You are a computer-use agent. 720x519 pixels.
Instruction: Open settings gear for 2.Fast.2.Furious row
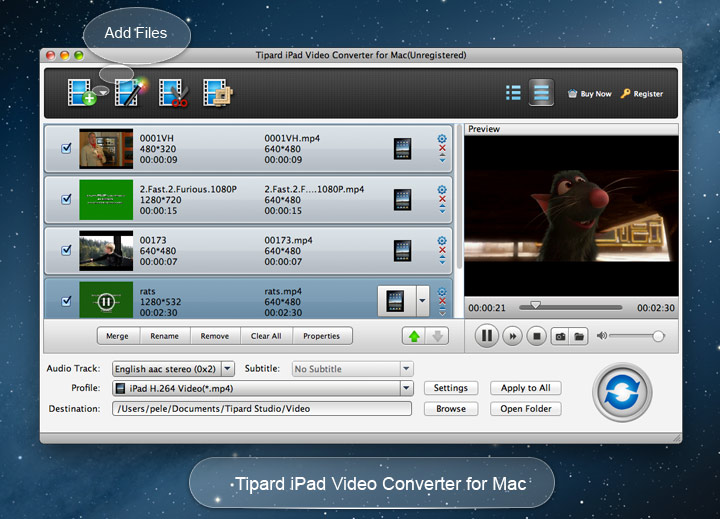442,190
